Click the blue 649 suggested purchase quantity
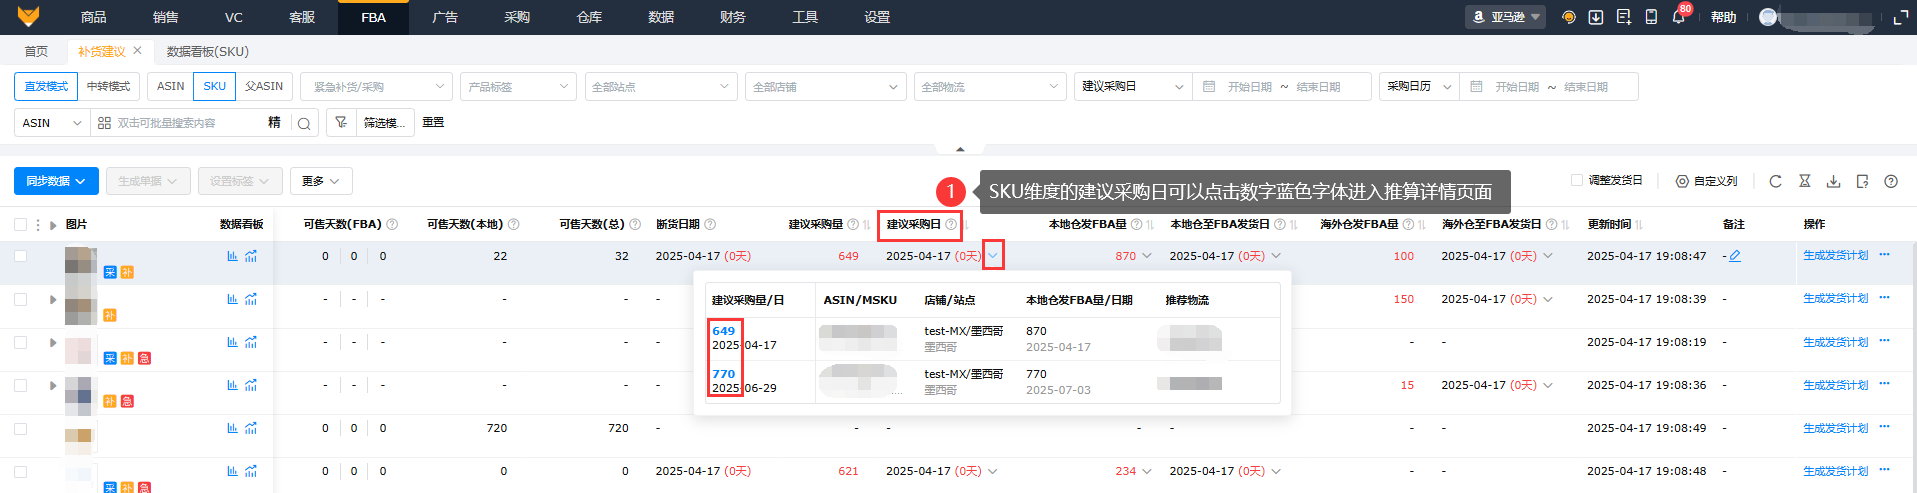Screen dimensions: 1917x493 point(724,331)
